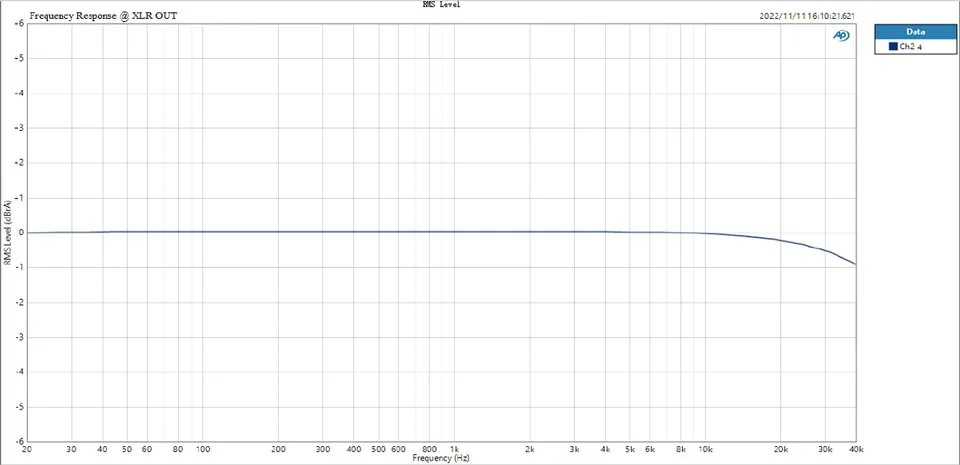Click the timestamp 2022/11/11 16:10:21.621

807,17
